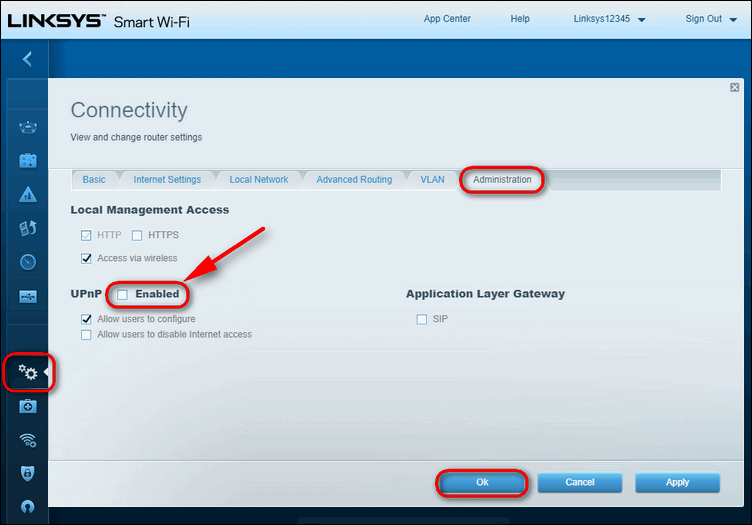This screenshot has width=752, height=525.
Task: Toggle the UPnP Enabled checkbox
Action: 123,294
